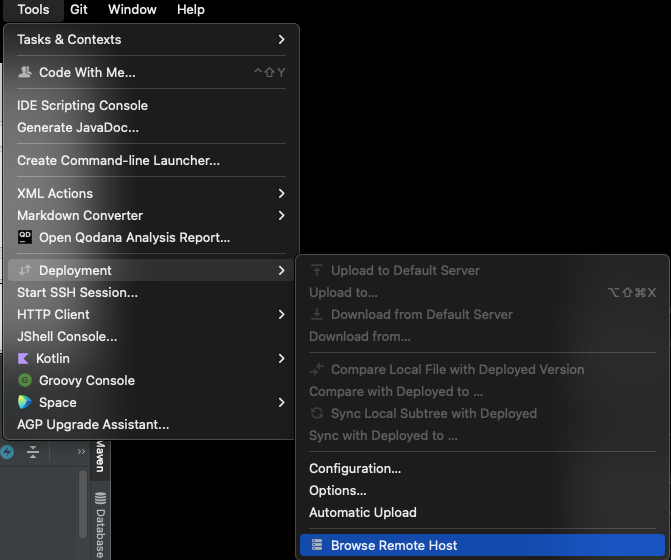Click the Qodana QD icon
Viewport: 671px width, 560px height.
(x=25, y=237)
